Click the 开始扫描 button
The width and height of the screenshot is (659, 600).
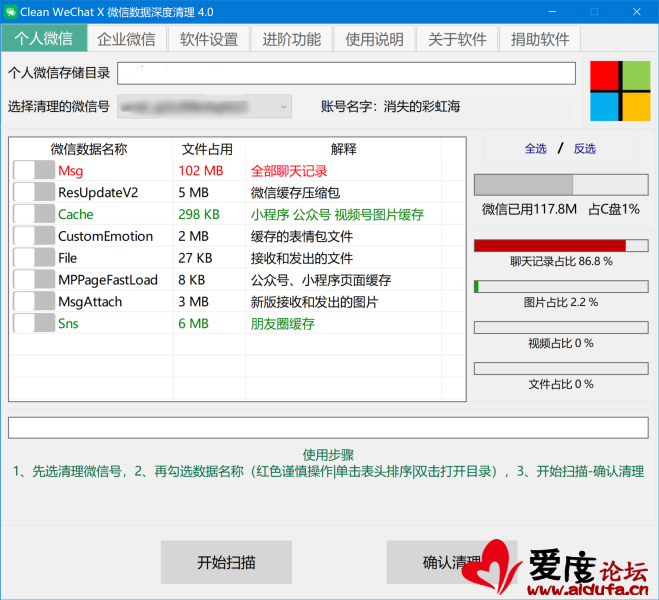pyautogui.click(x=226, y=562)
